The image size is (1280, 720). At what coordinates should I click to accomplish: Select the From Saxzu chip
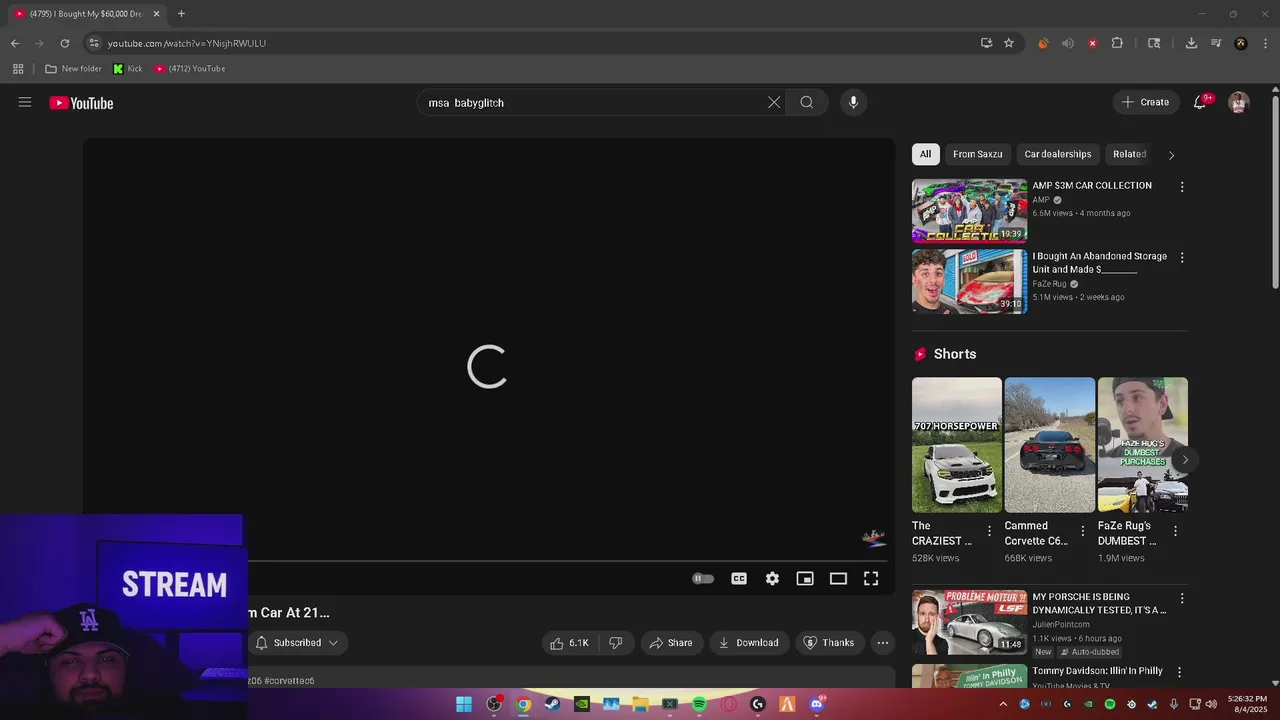pos(977,154)
